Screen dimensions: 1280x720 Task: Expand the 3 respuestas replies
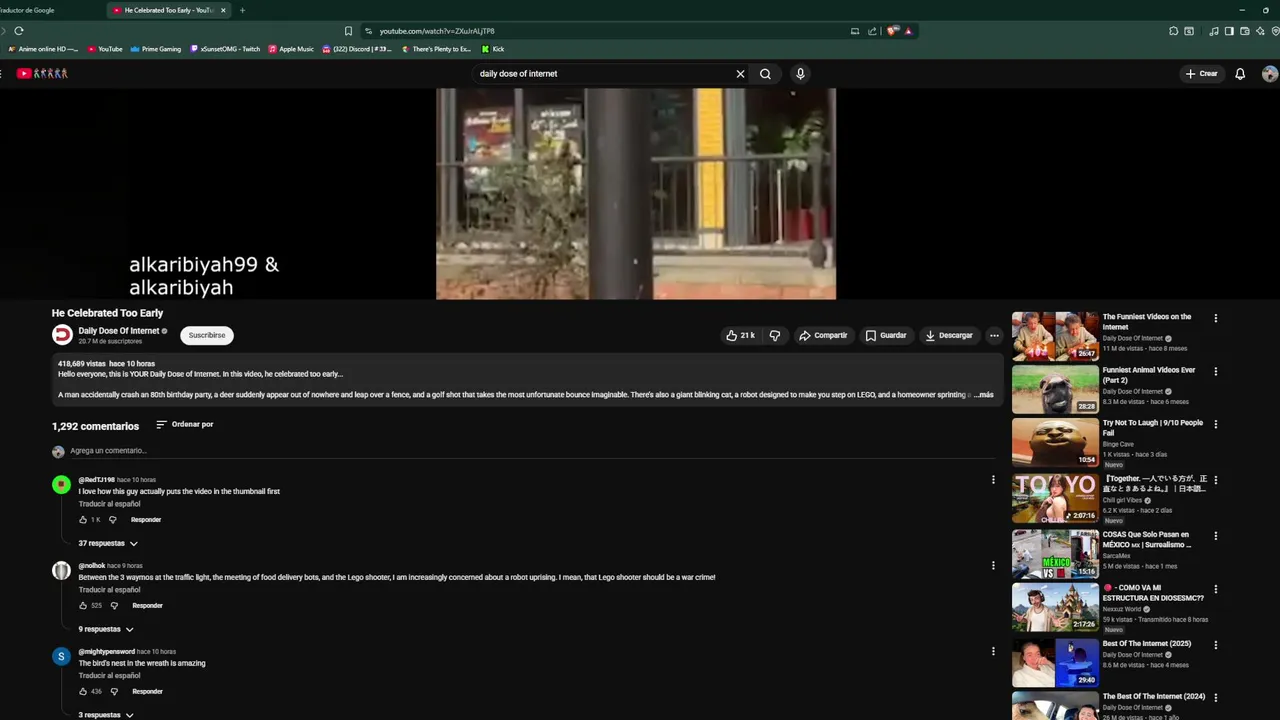point(106,715)
